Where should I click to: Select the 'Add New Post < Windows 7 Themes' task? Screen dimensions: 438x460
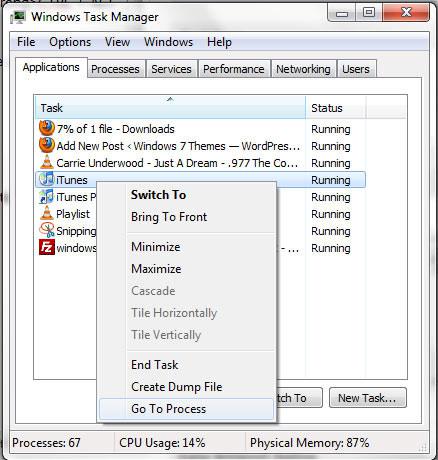[x=178, y=146]
